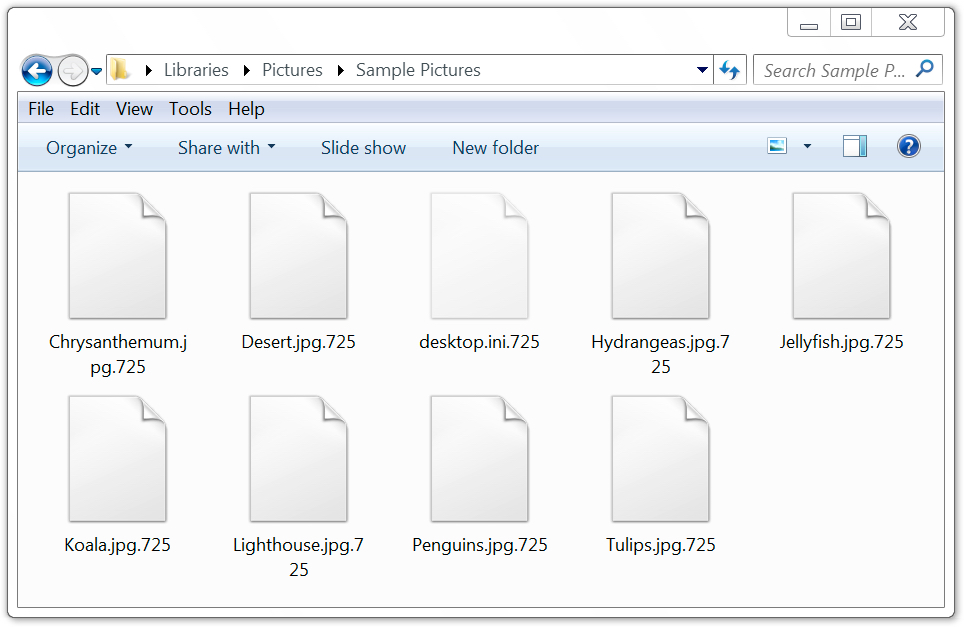Click the Refresh button
Screen dimensions: 964x627
pyautogui.click(x=730, y=70)
